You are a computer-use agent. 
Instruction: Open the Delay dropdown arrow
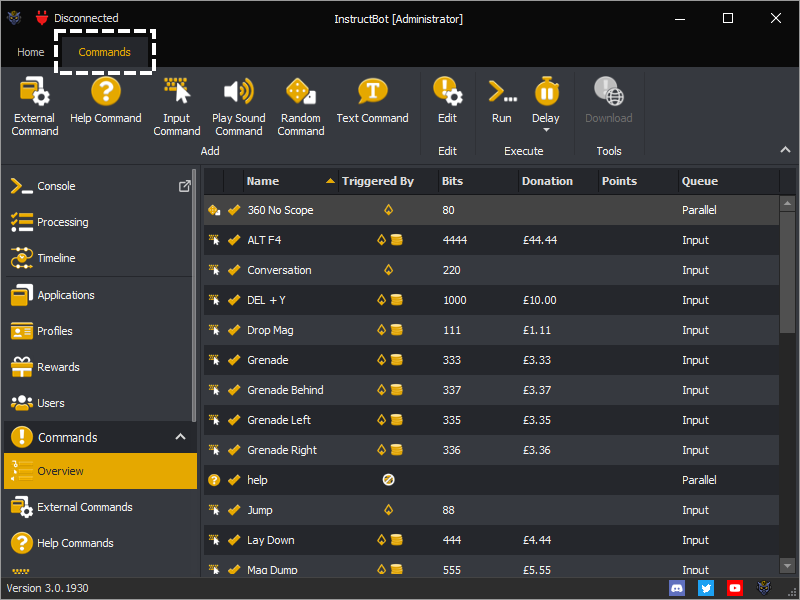(546, 131)
